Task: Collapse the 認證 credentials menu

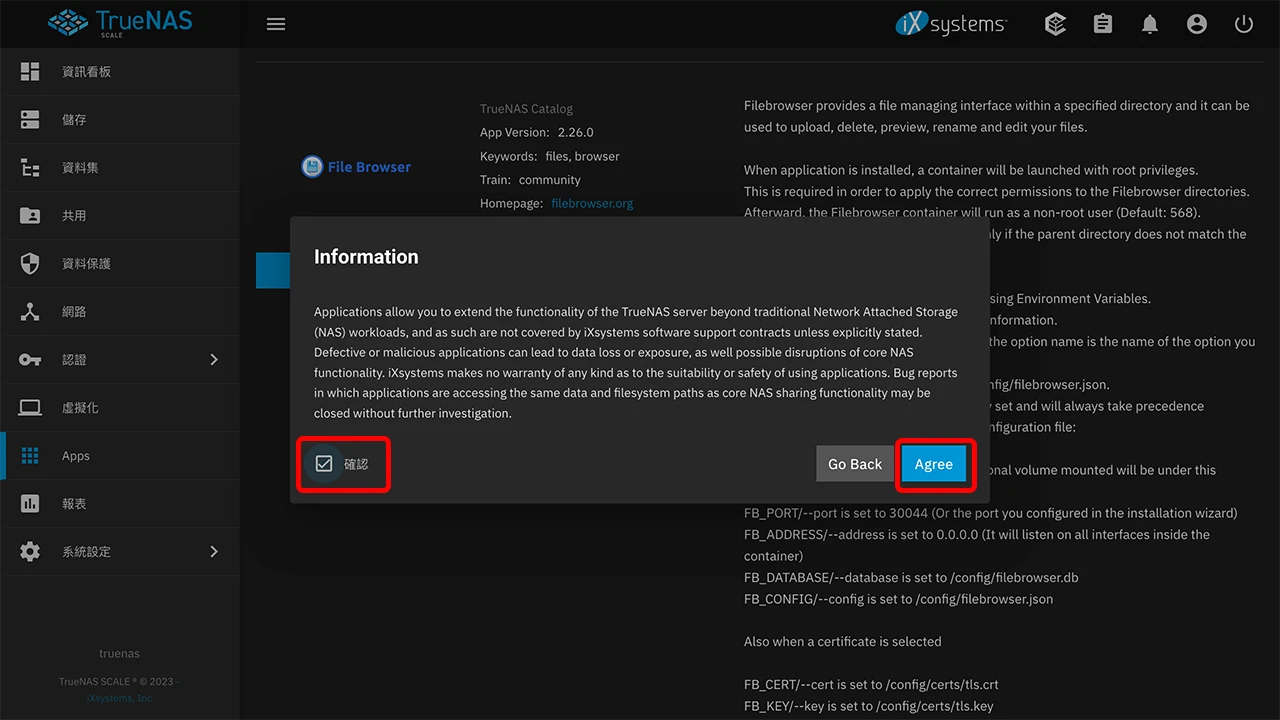Action: (x=213, y=359)
